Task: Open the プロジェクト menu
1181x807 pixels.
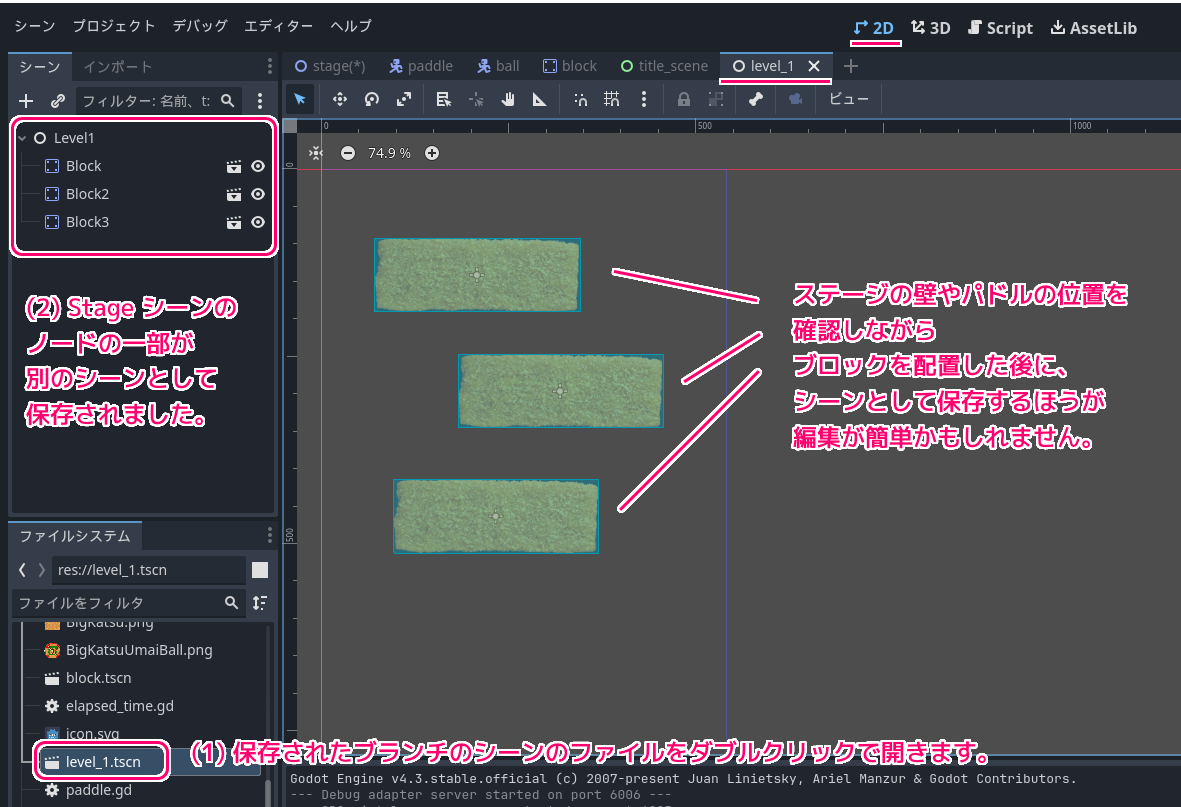Action: tap(114, 26)
